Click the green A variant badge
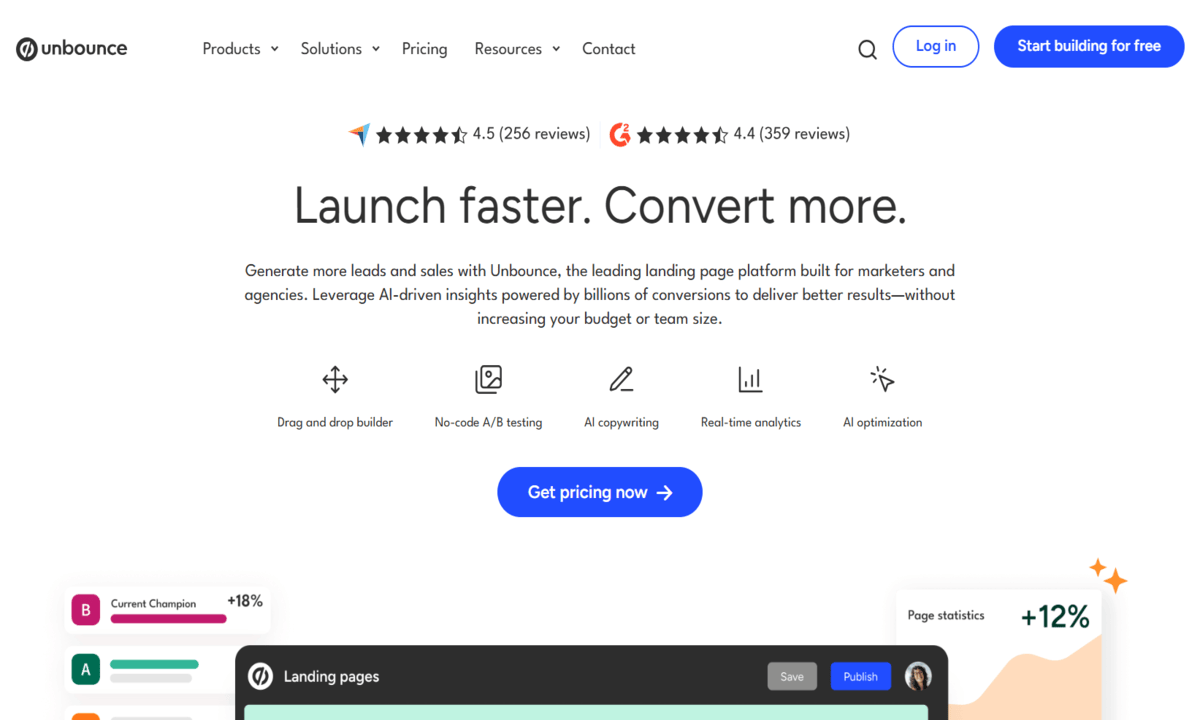 pos(86,670)
